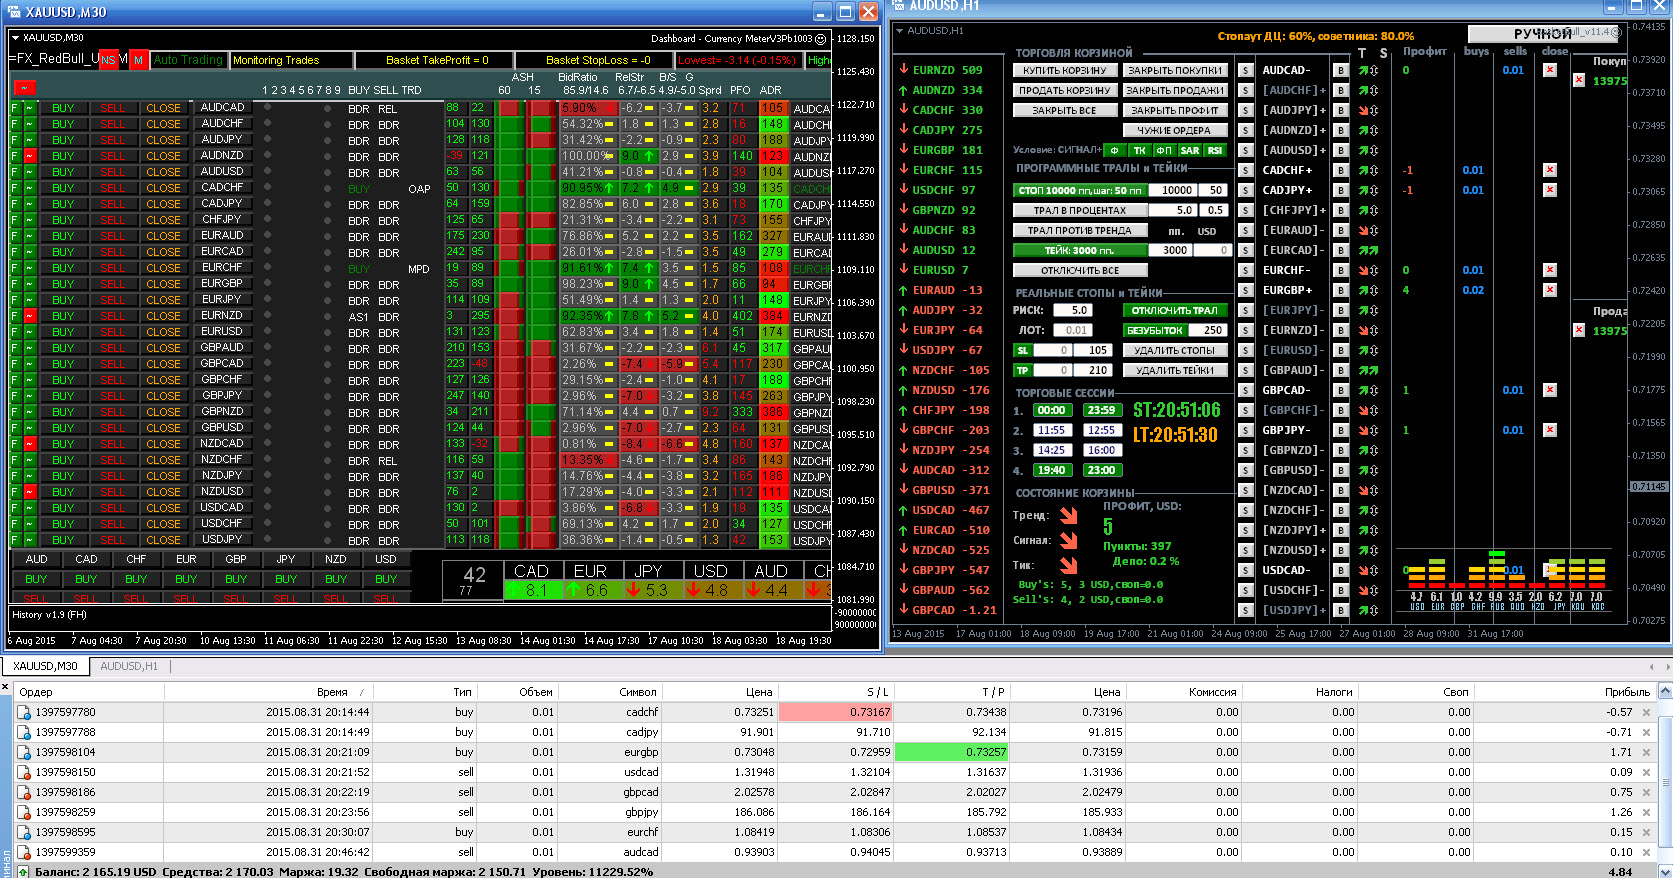Click red tilde icon above the F column
The width and height of the screenshot is (1673, 878).
24,88
